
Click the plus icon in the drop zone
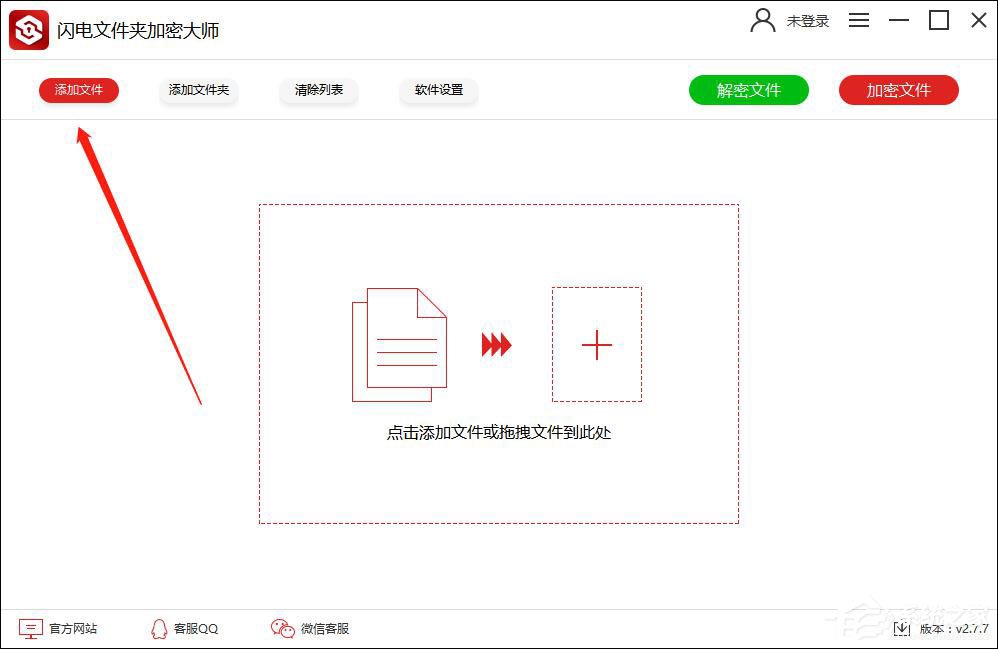tap(596, 344)
